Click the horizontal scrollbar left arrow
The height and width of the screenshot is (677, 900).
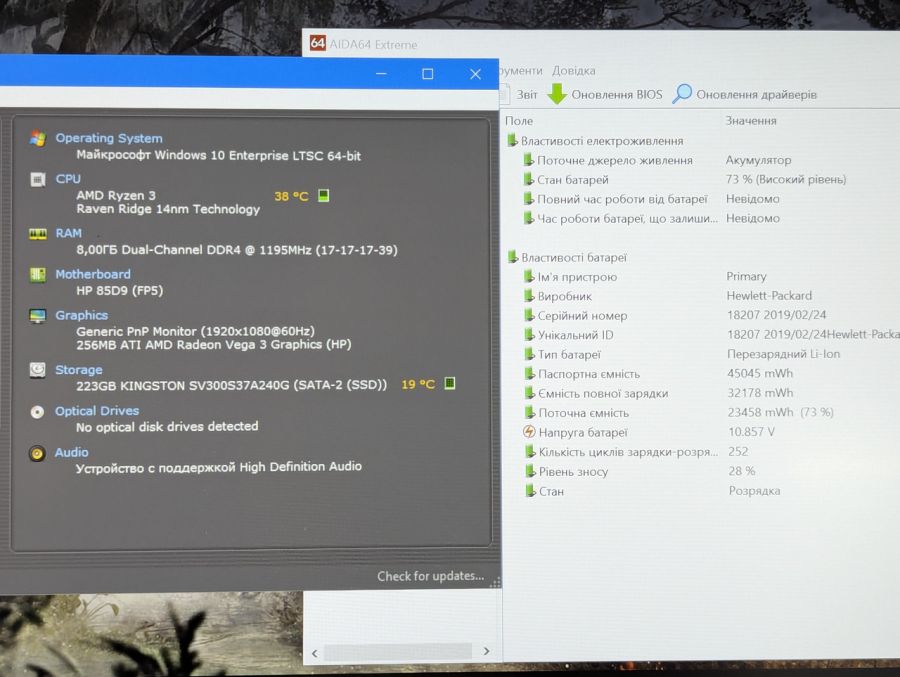pos(315,653)
